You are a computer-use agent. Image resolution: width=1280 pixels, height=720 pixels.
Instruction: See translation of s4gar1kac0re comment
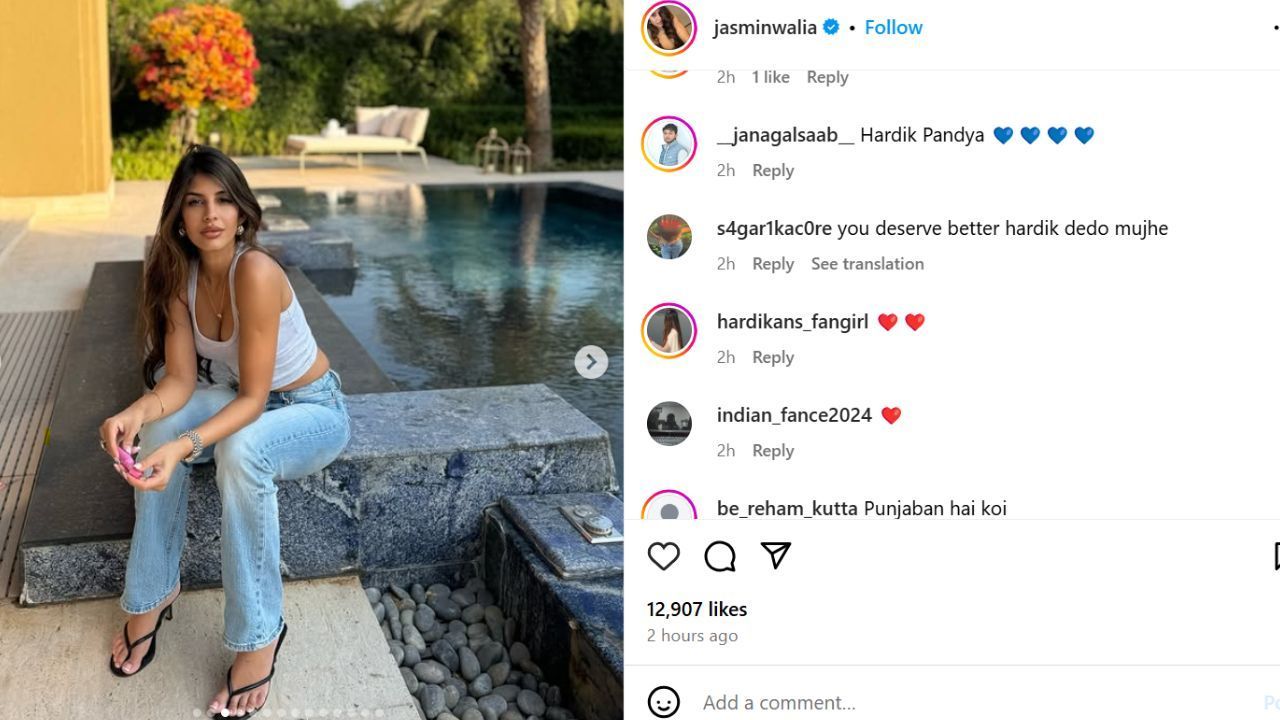867,263
